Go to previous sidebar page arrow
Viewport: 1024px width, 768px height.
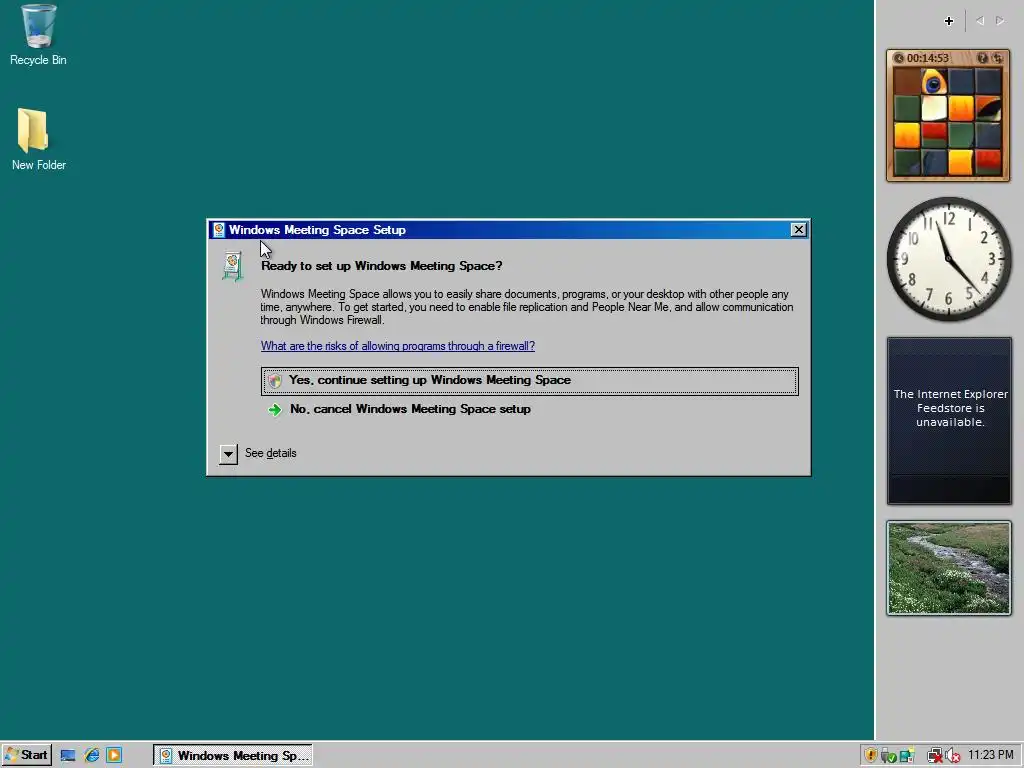click(x=980, y=21)
